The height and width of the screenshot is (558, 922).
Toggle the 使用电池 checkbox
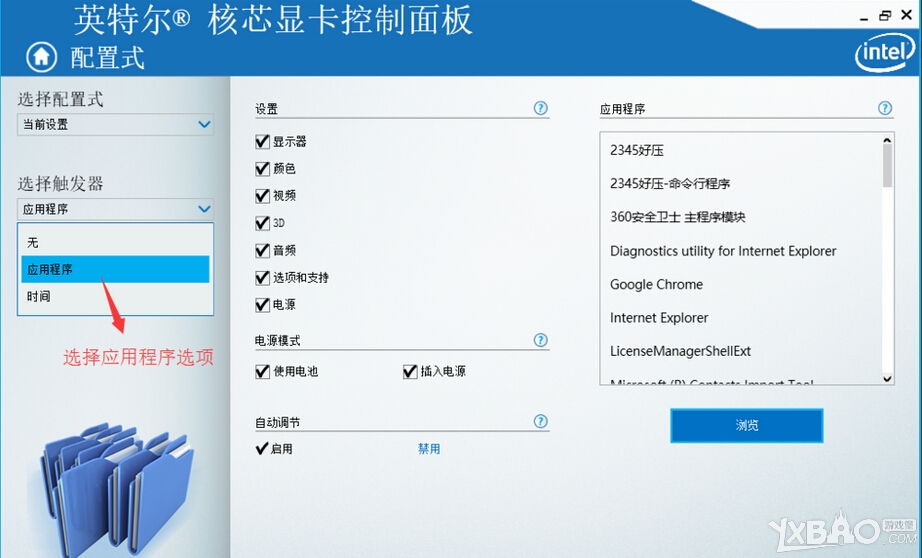pos(262,372)
